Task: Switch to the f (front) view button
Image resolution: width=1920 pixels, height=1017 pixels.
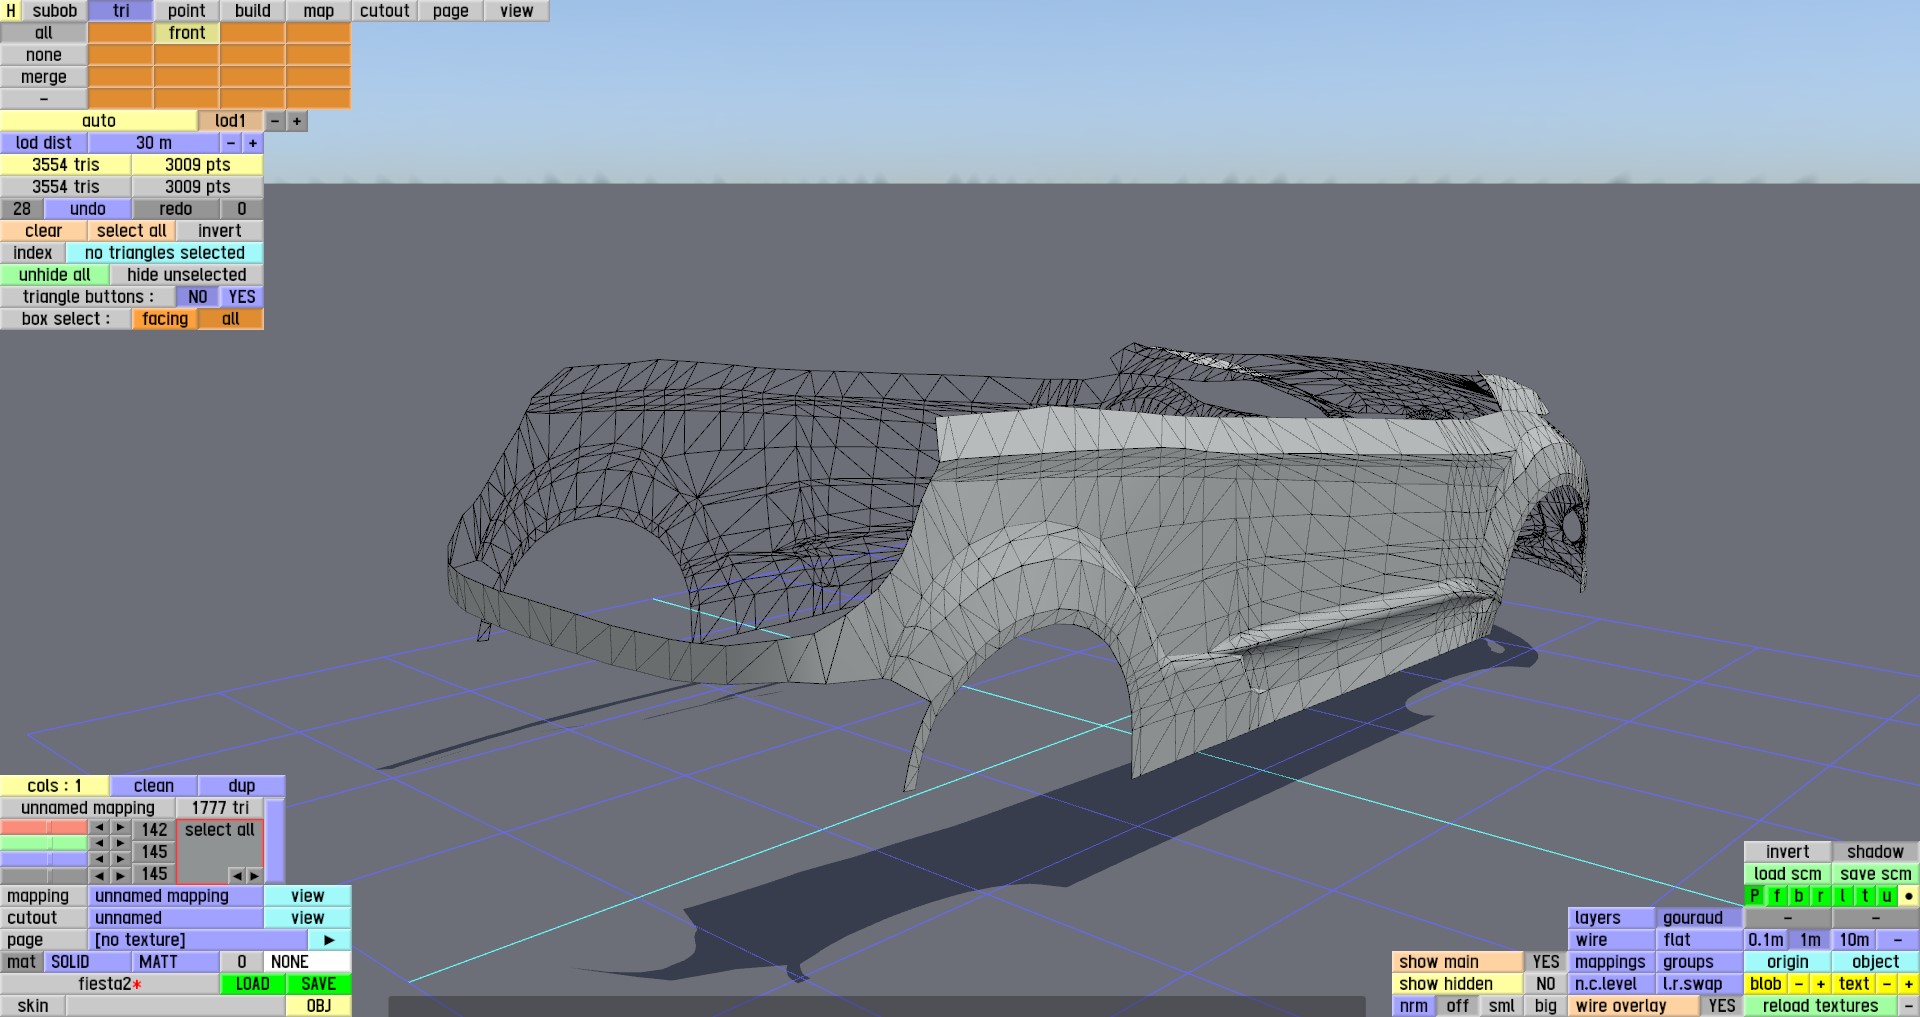Action: [x=1777, y=896]
